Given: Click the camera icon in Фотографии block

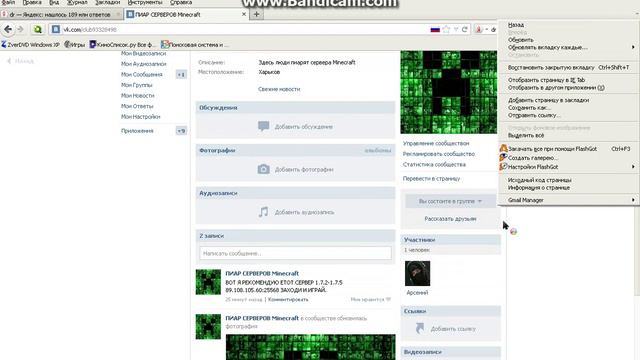Looking at the screenshot, I should 263,169.
